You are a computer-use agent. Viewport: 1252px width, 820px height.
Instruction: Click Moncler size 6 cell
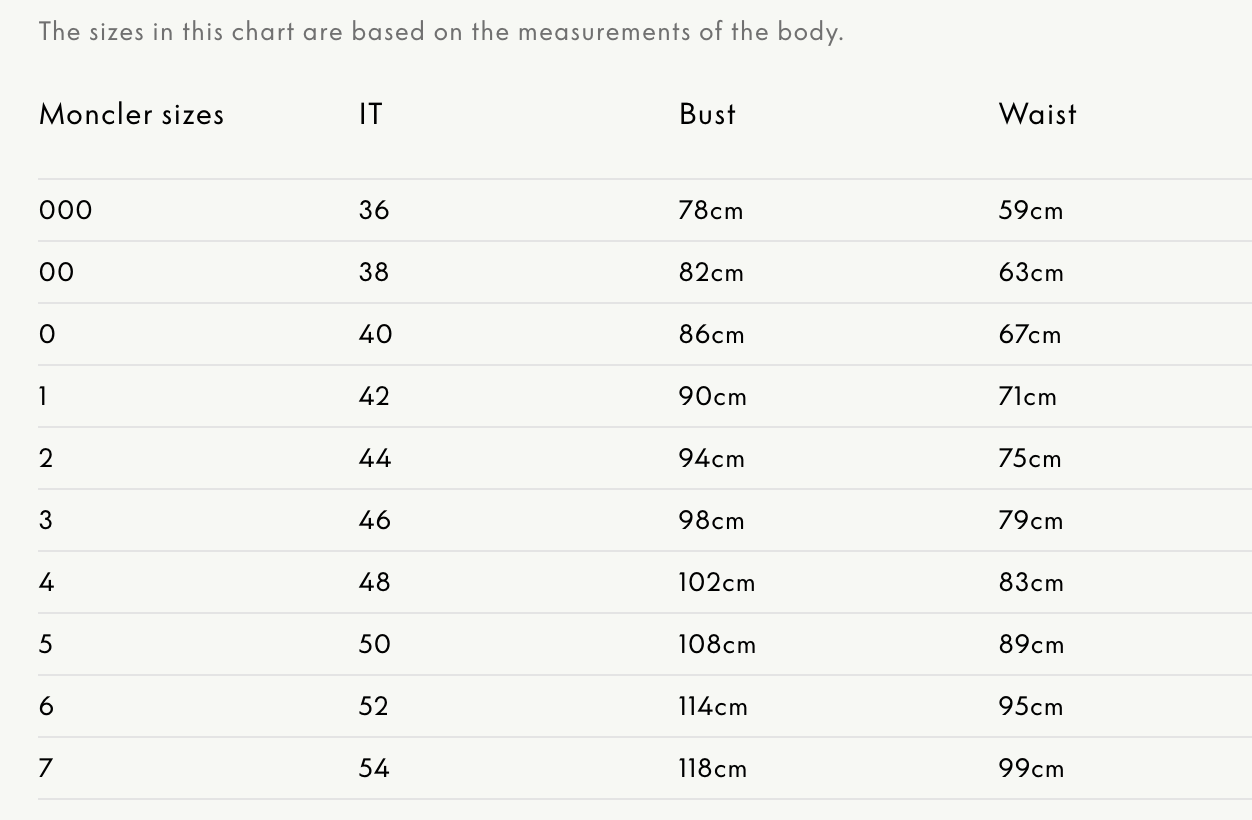pyautogui.click(x=46, y=706)
